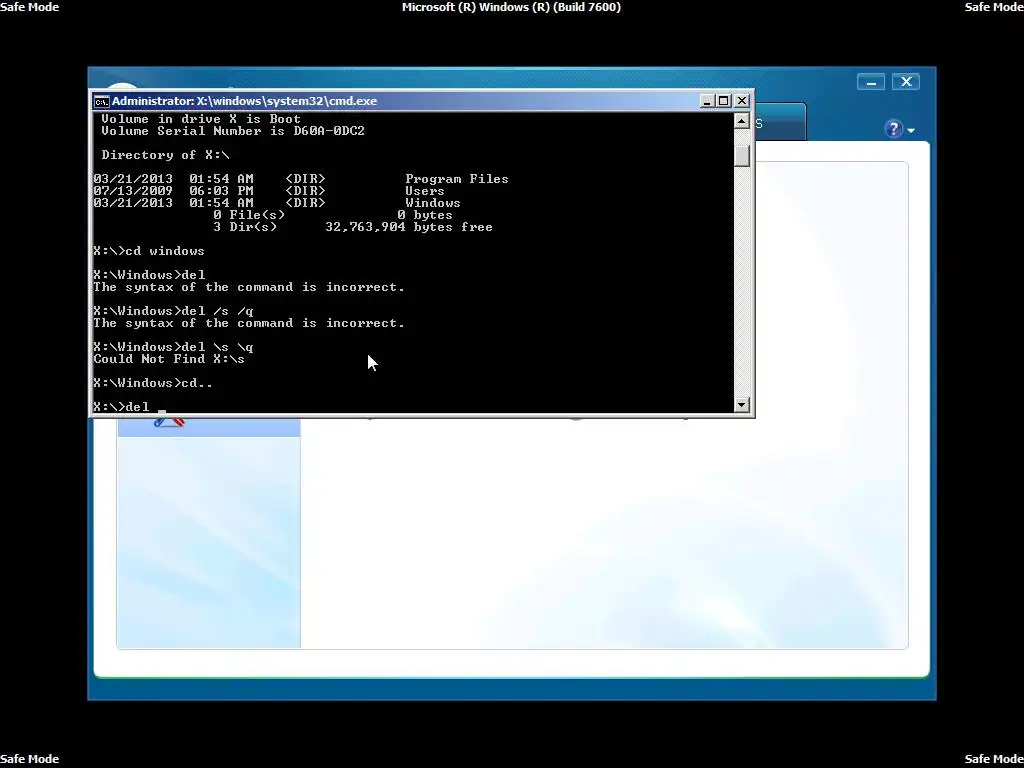Click the 'Windows' directory listing entry
The image size is (1024, 768).
point(432,203)
